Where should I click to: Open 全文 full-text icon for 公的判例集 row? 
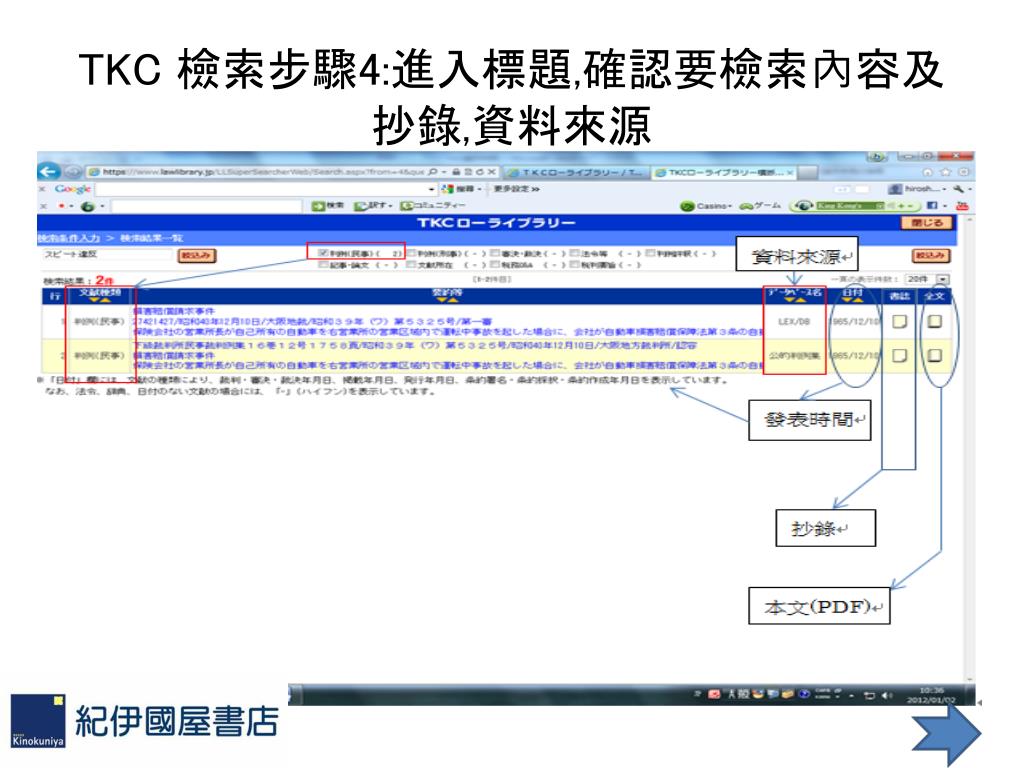tap(935, 355)
